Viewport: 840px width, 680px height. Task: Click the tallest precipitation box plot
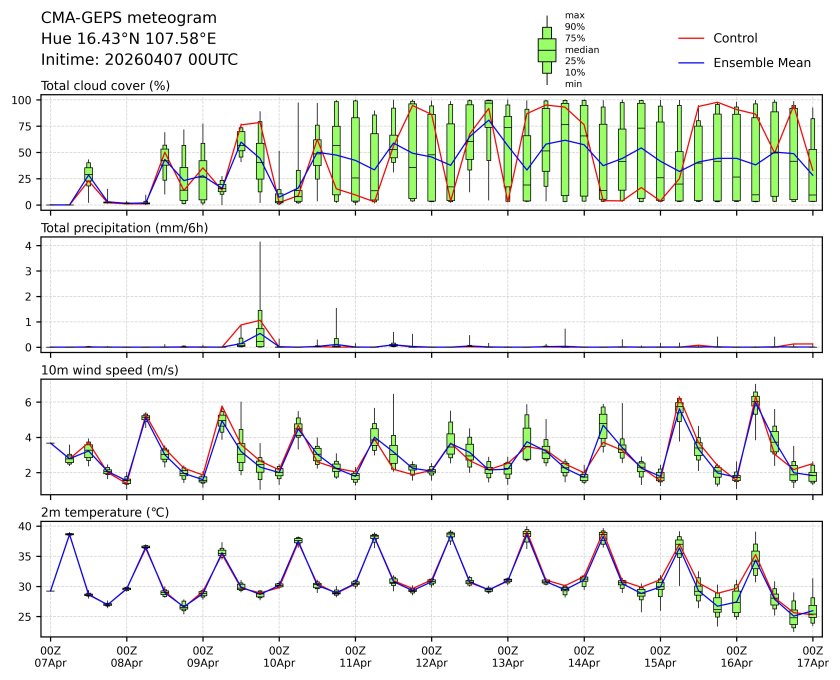click(x=260, y=328)
